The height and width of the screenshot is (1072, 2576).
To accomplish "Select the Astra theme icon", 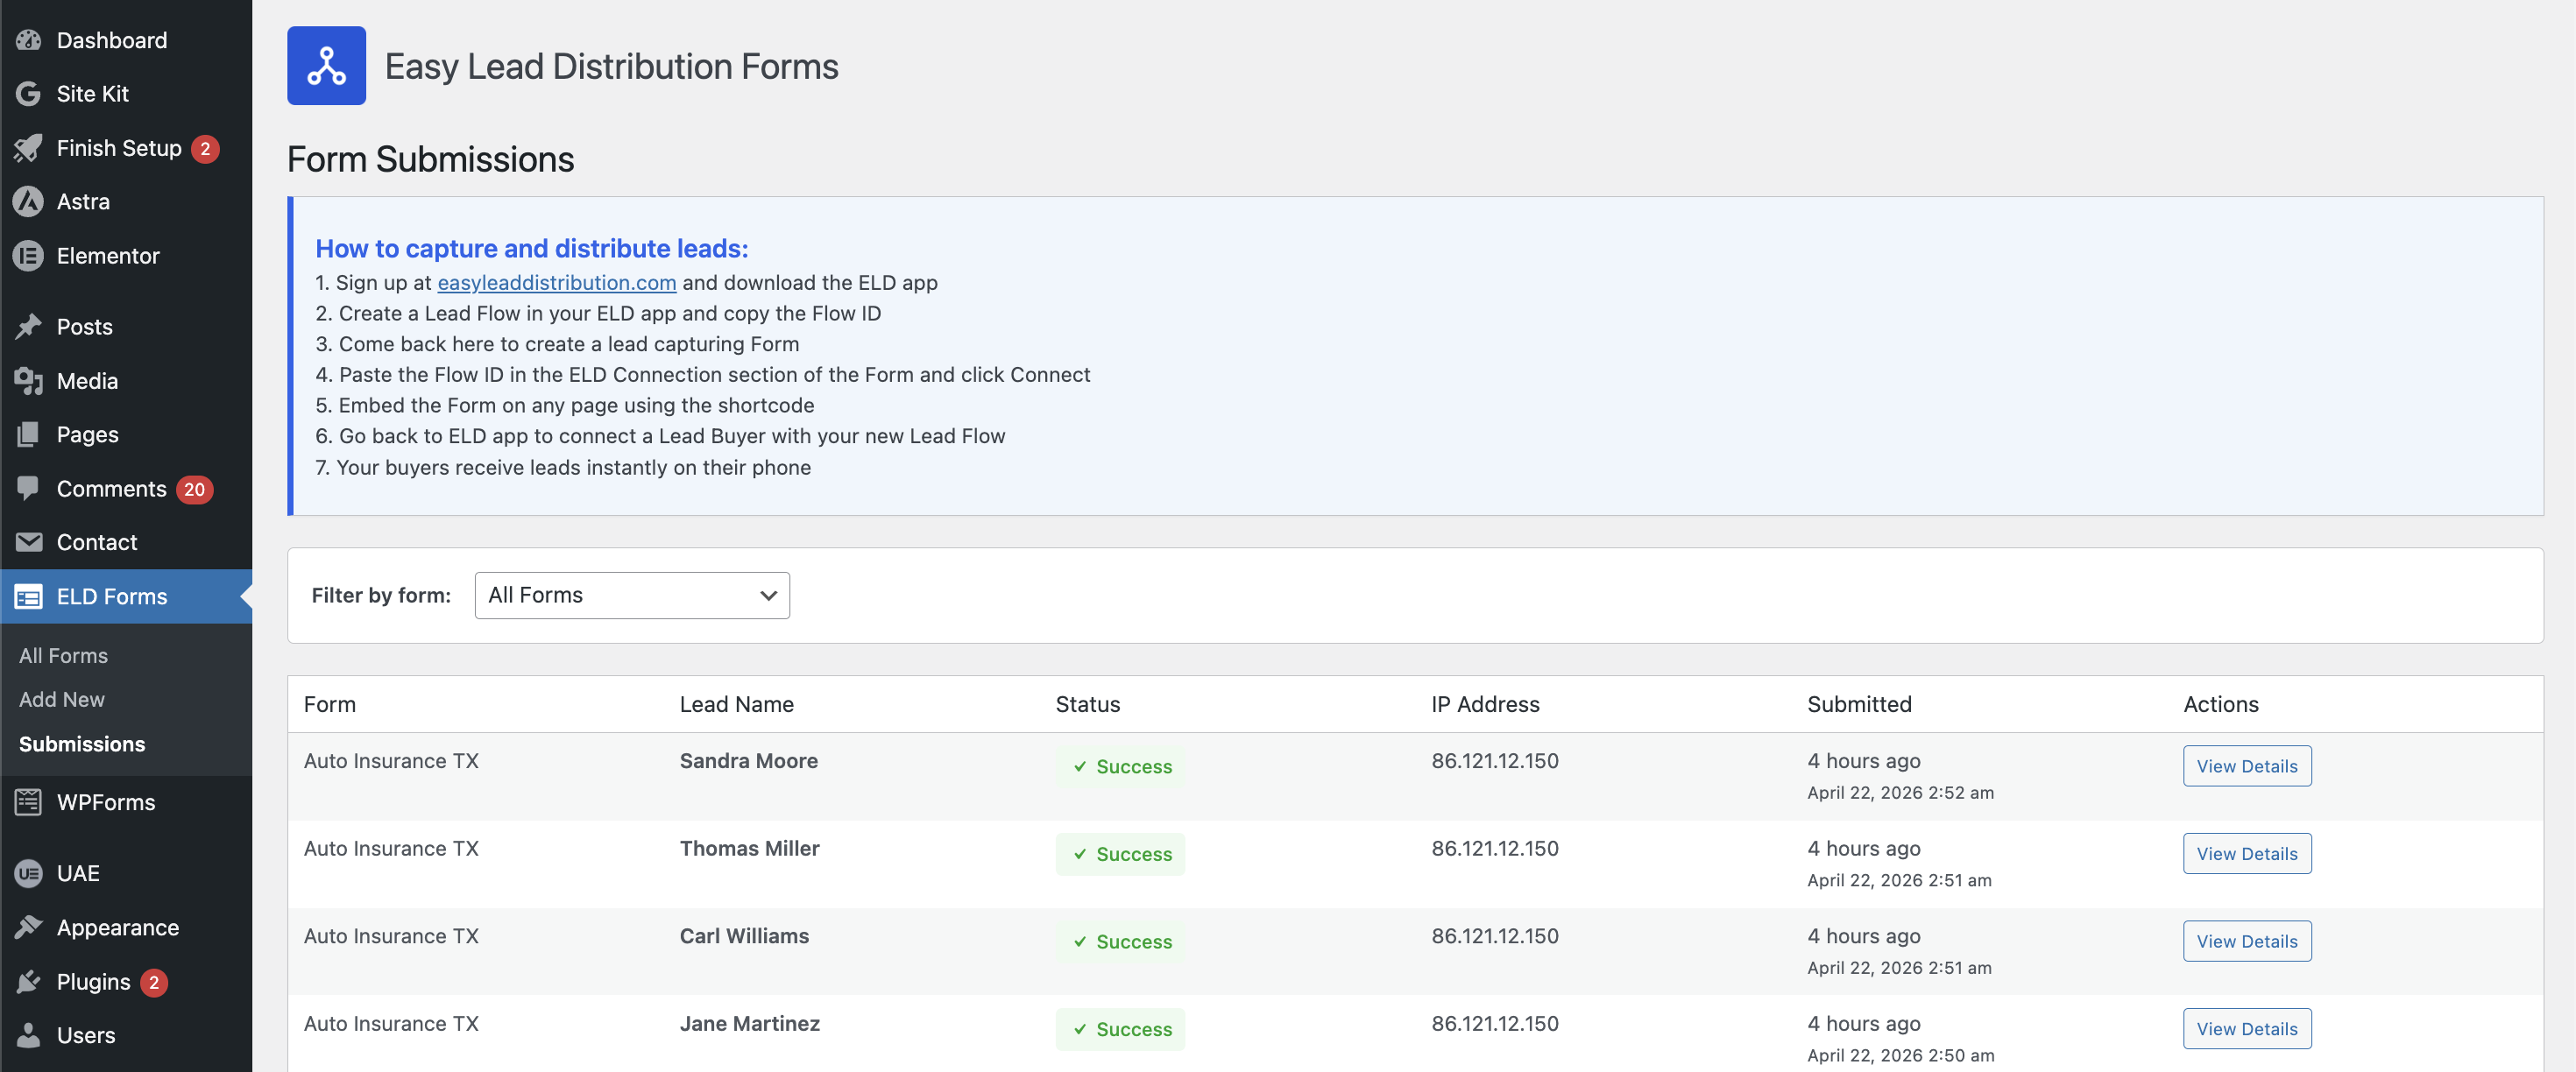I will [28, 201].
